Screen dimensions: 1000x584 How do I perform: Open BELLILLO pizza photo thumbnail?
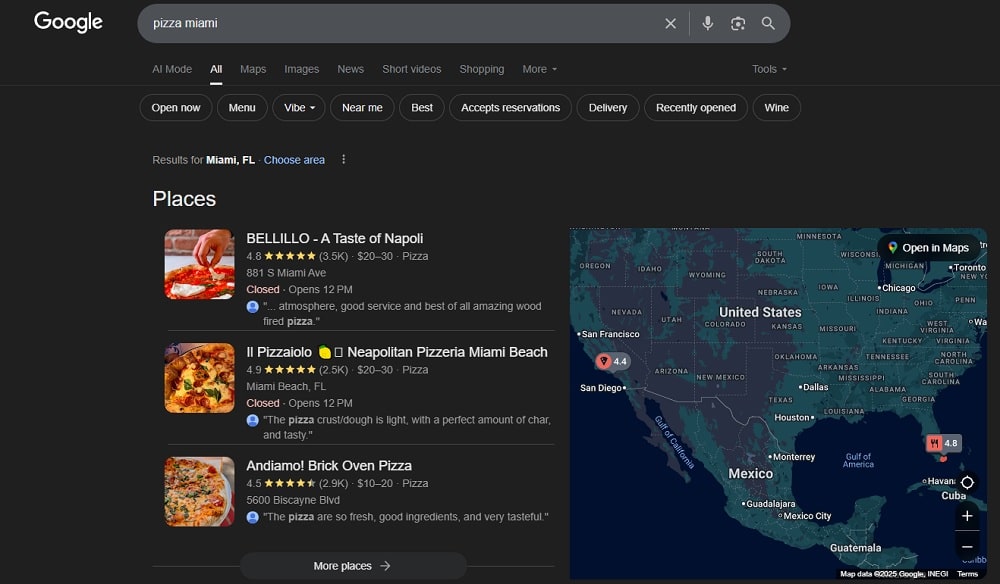pos(200,265)
